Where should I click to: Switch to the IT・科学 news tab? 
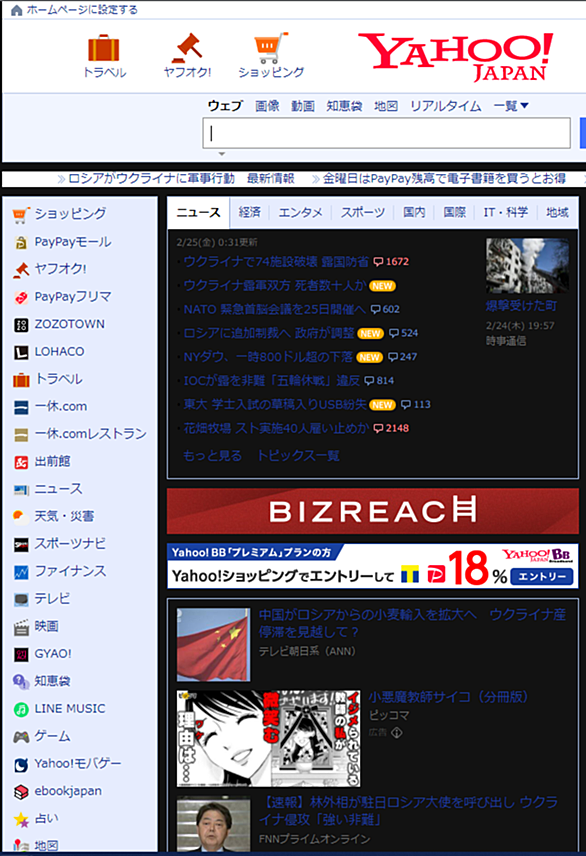tap(506, 212)
